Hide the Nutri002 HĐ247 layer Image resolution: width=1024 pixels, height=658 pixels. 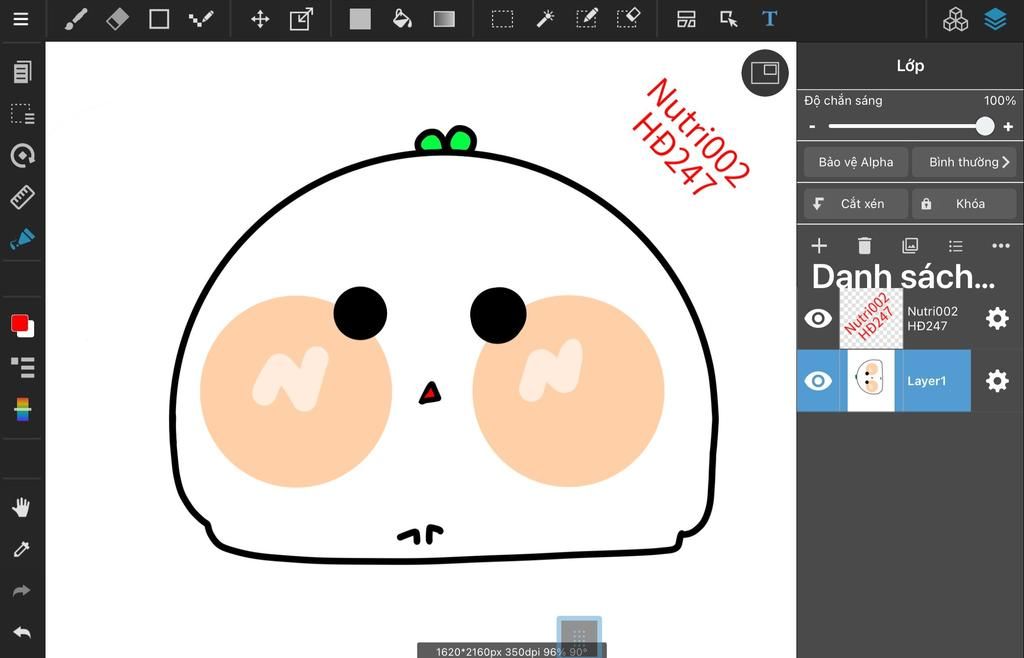818,319
